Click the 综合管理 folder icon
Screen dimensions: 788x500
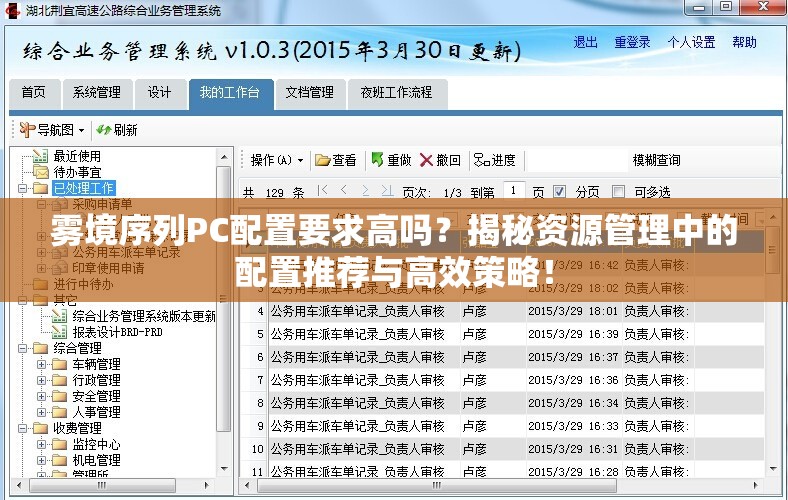(41, 348)
